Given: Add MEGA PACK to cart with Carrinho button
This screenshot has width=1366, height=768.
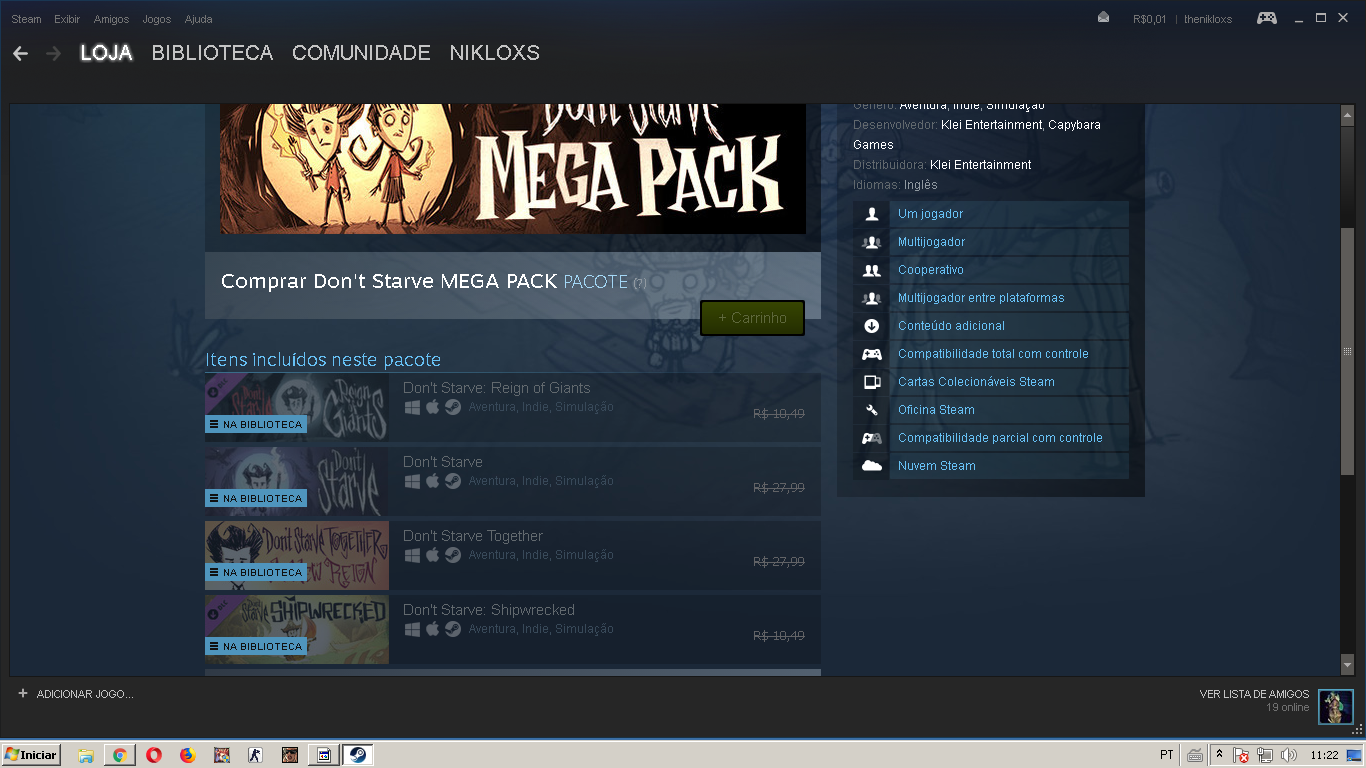Looking at the screenshot, I should (x=752, y=318).
